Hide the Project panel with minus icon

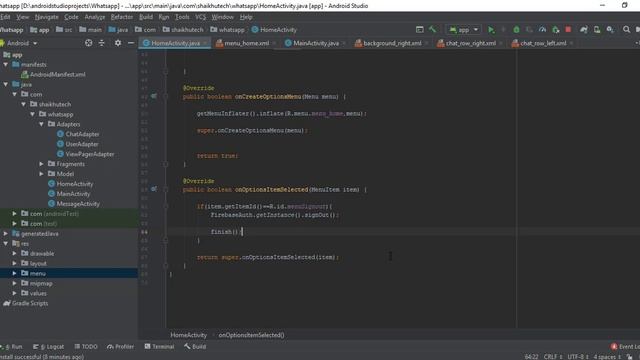[131, 43]
